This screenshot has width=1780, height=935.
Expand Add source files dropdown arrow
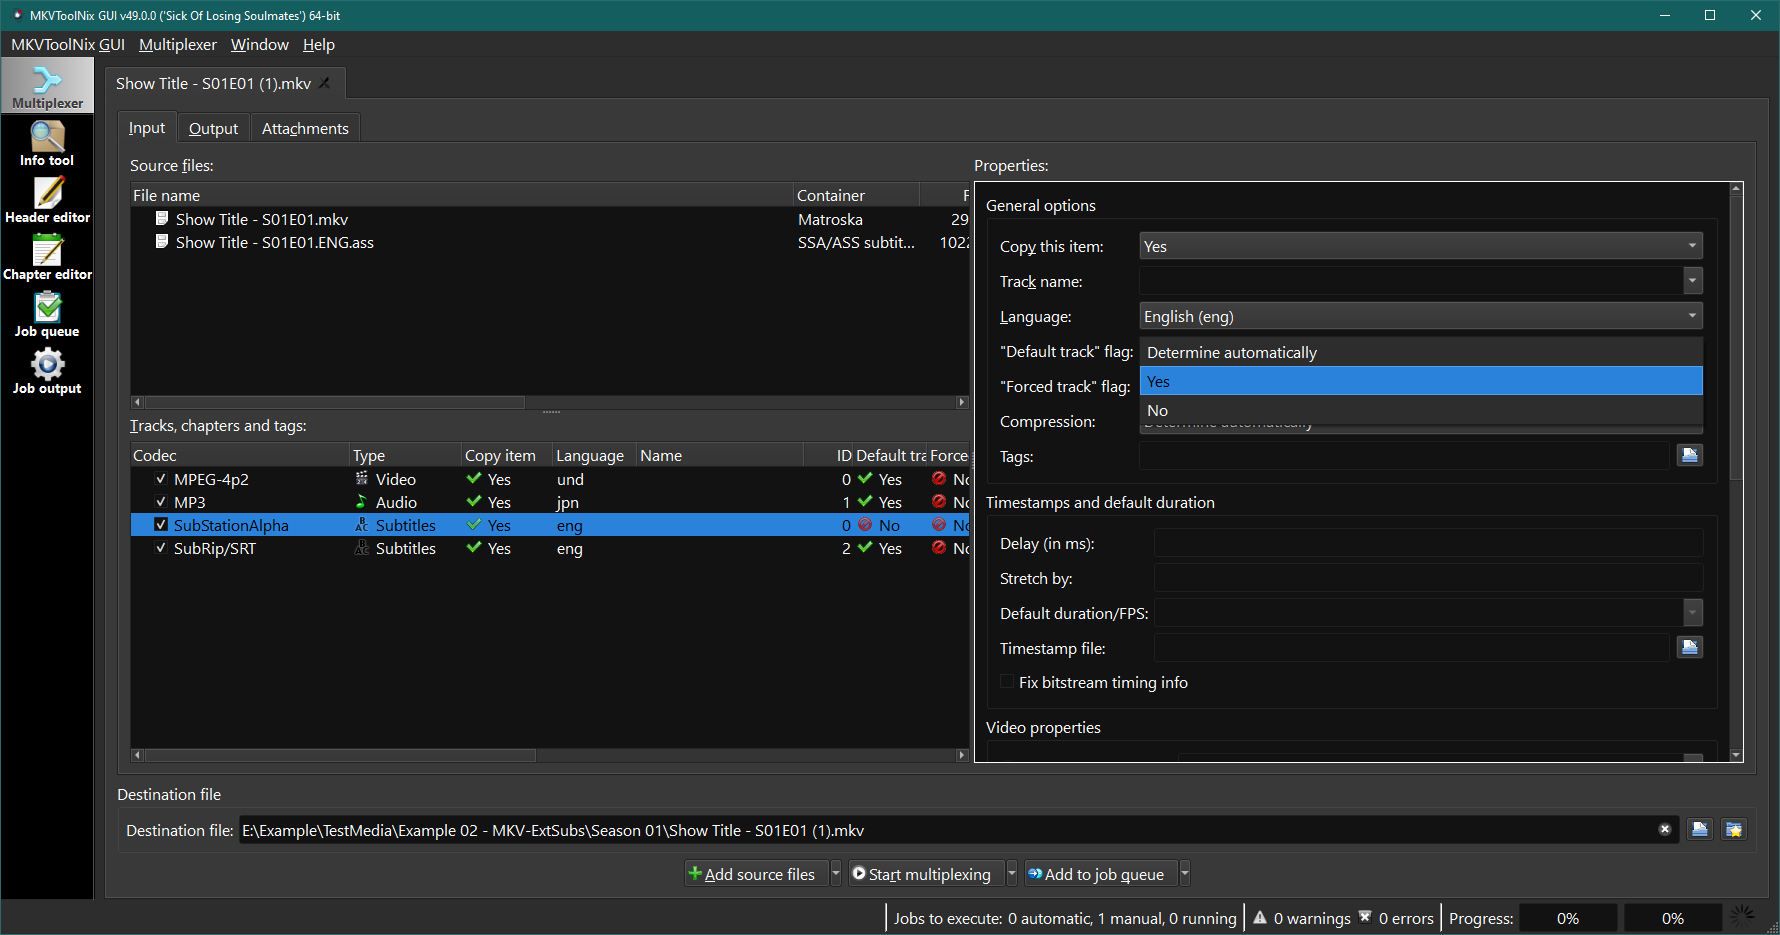coord(835,873)
